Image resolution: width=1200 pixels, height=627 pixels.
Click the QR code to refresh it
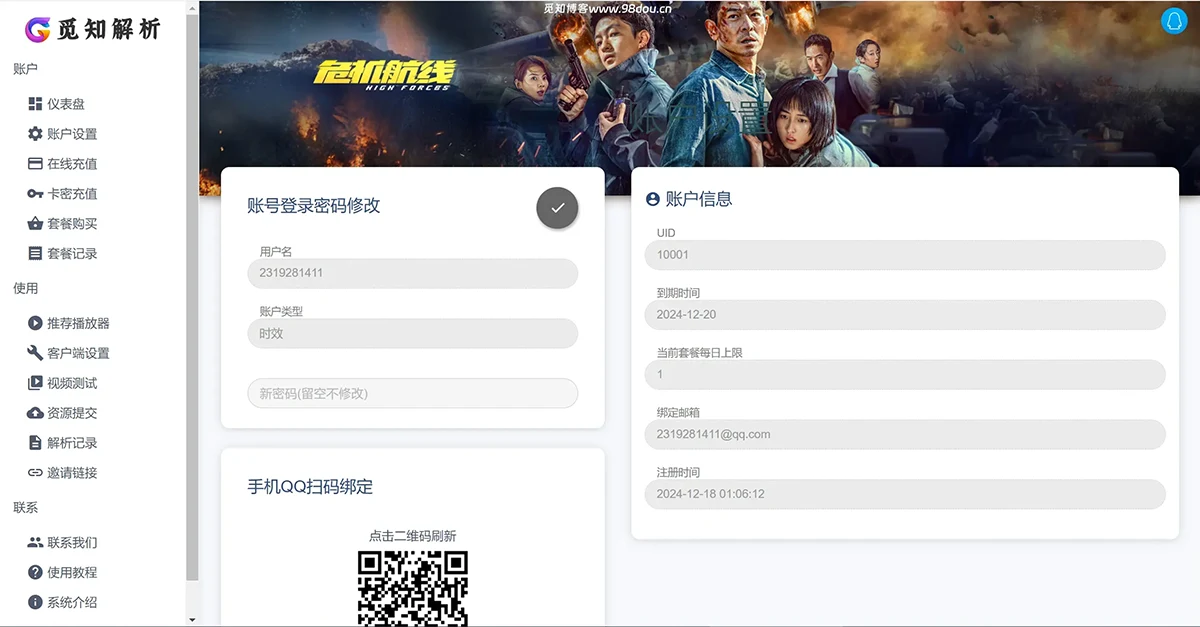click(x=413, y=588)
